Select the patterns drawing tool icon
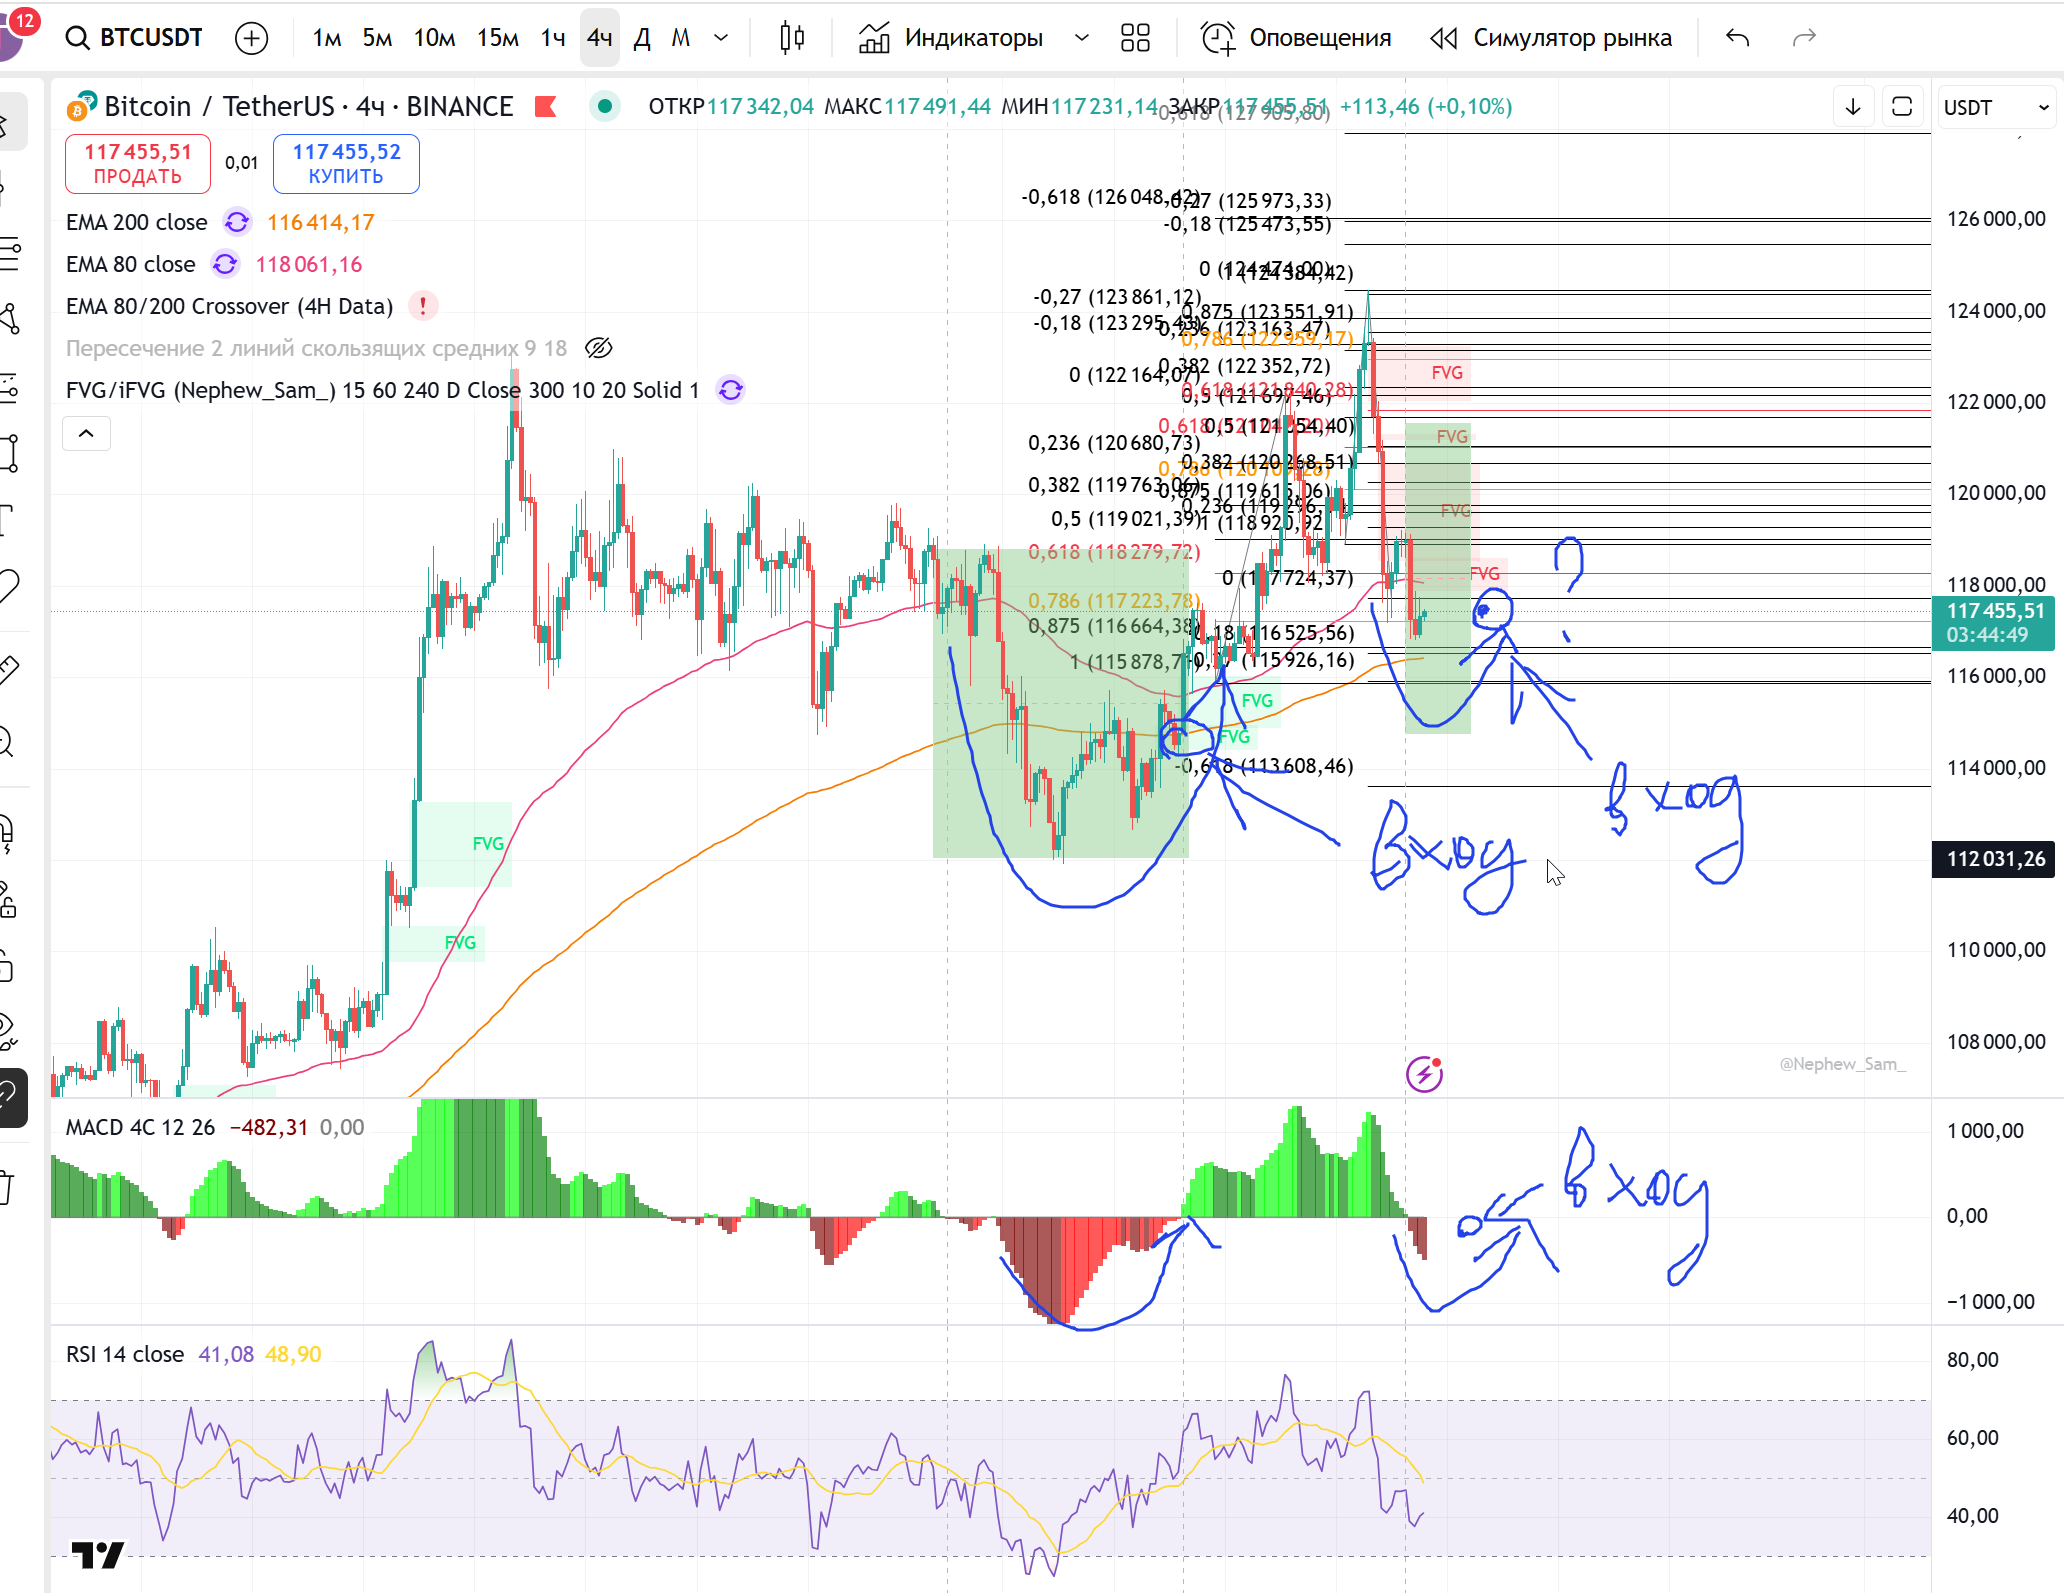 tap(8, 320)
